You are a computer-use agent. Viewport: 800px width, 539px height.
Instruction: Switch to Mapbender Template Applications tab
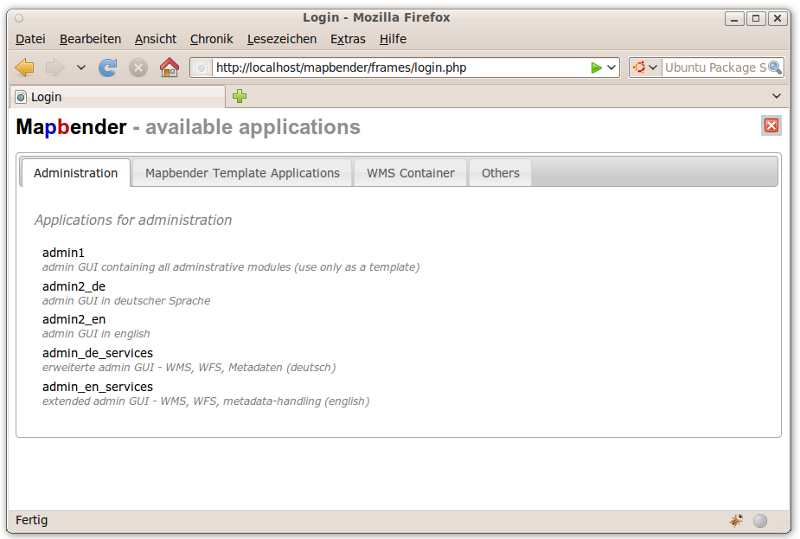[242, 173]
